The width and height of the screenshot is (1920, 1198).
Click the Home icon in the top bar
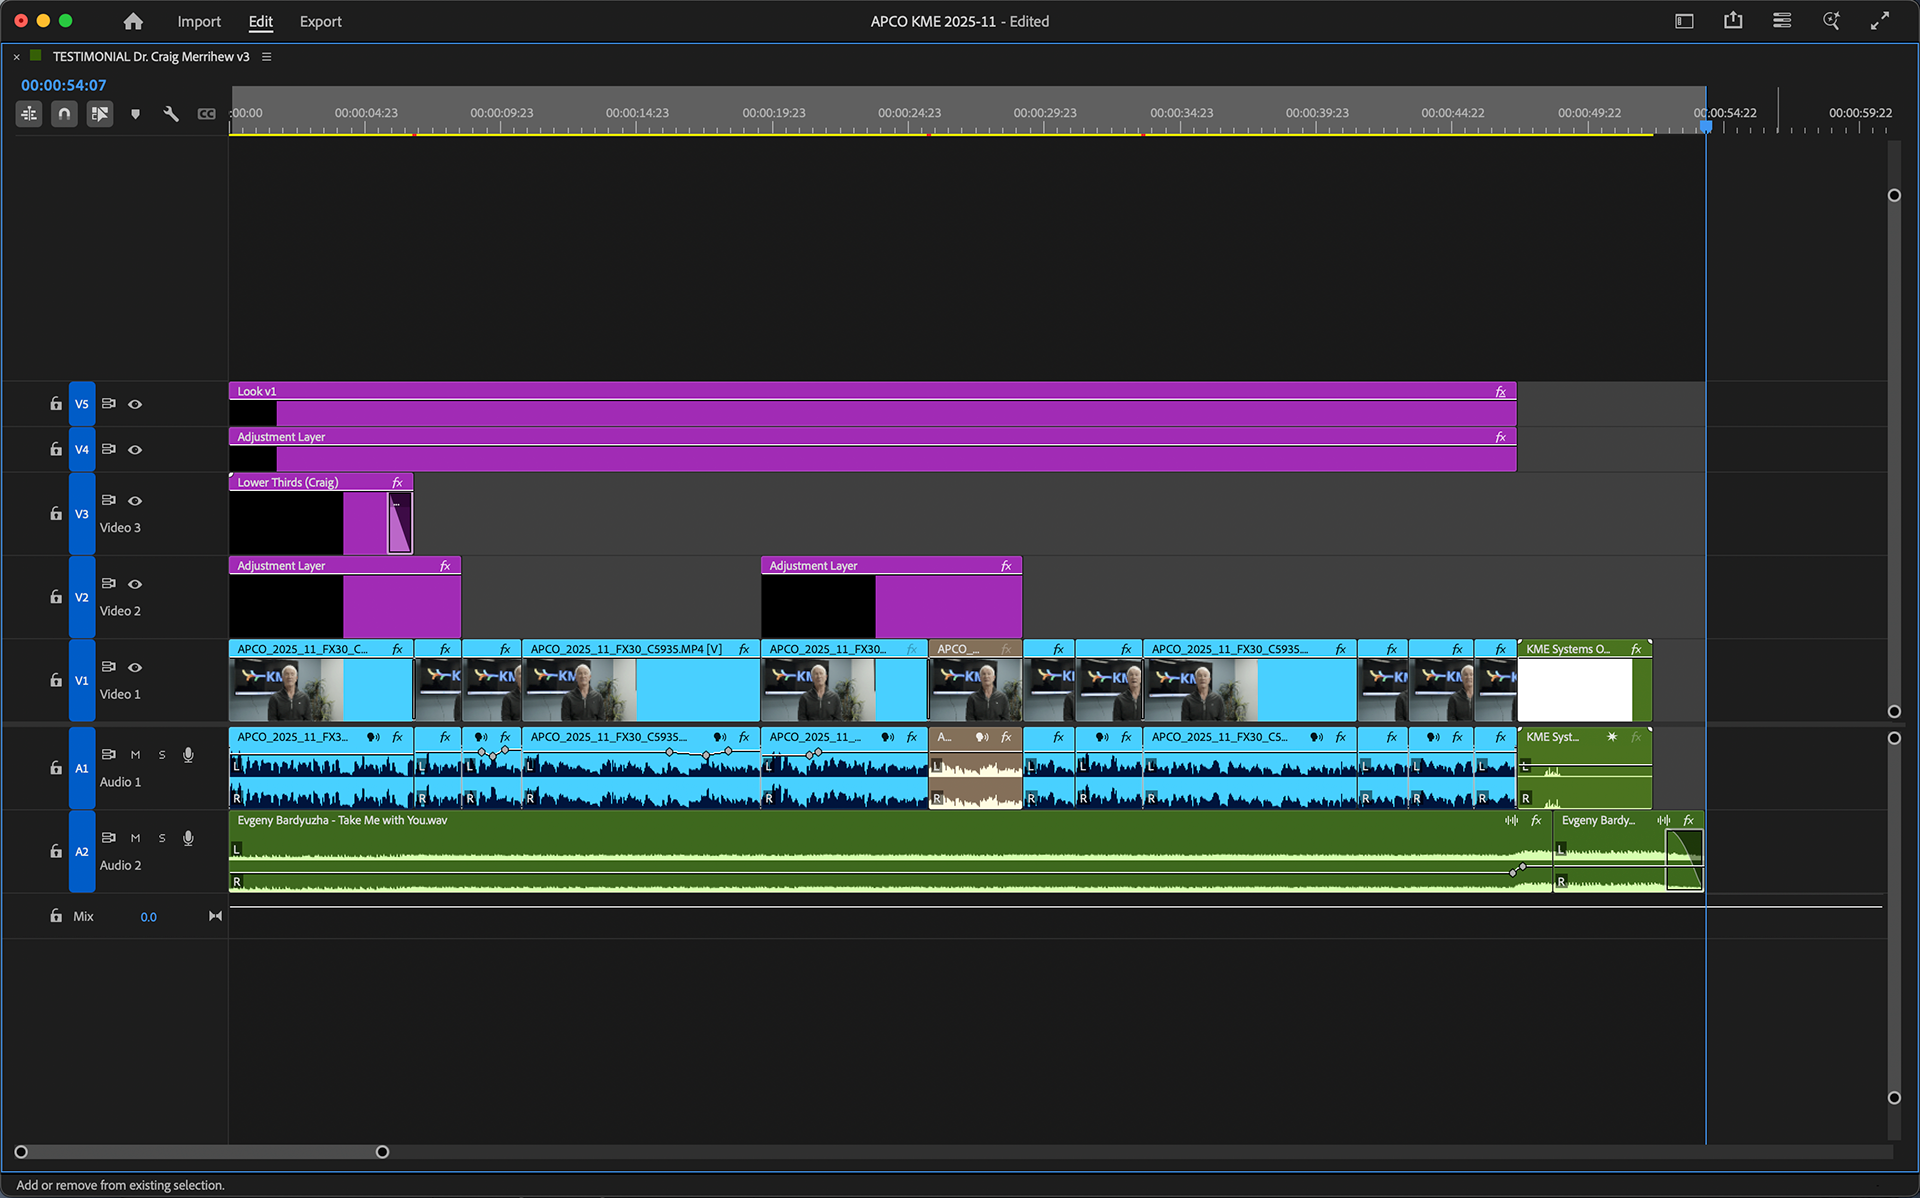(x=133, y=20)
